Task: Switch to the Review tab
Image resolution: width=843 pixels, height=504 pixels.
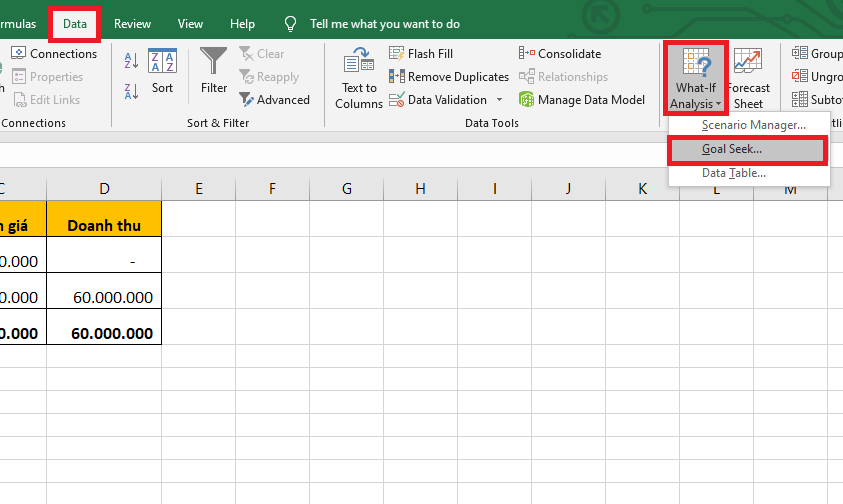Action: 133,23
